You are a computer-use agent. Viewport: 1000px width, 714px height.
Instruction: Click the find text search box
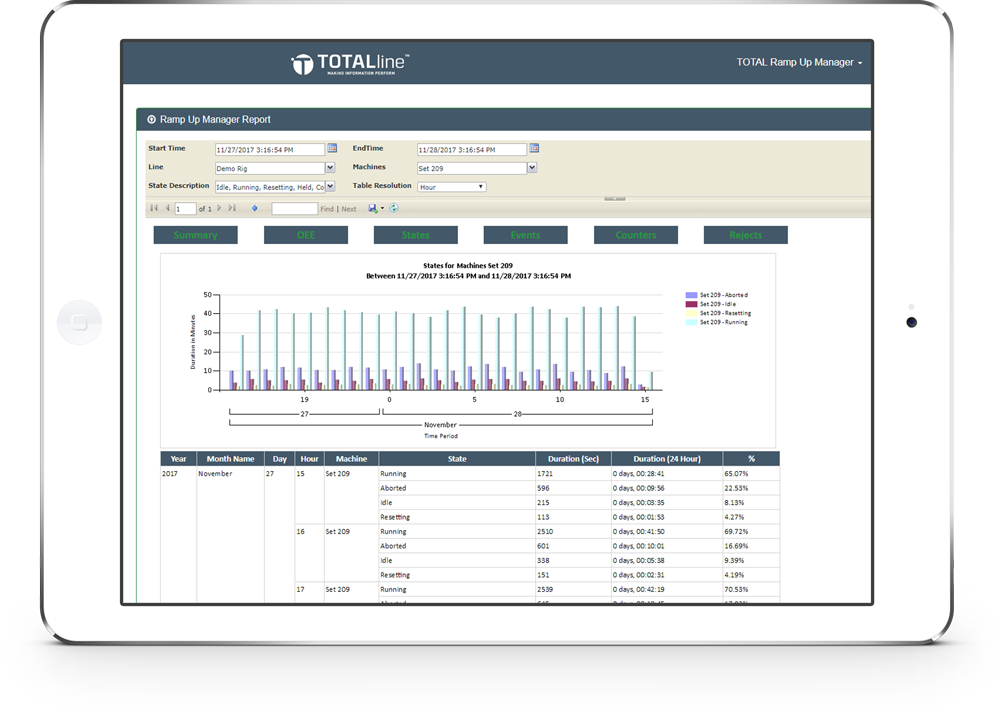click(x=295, y=208)
